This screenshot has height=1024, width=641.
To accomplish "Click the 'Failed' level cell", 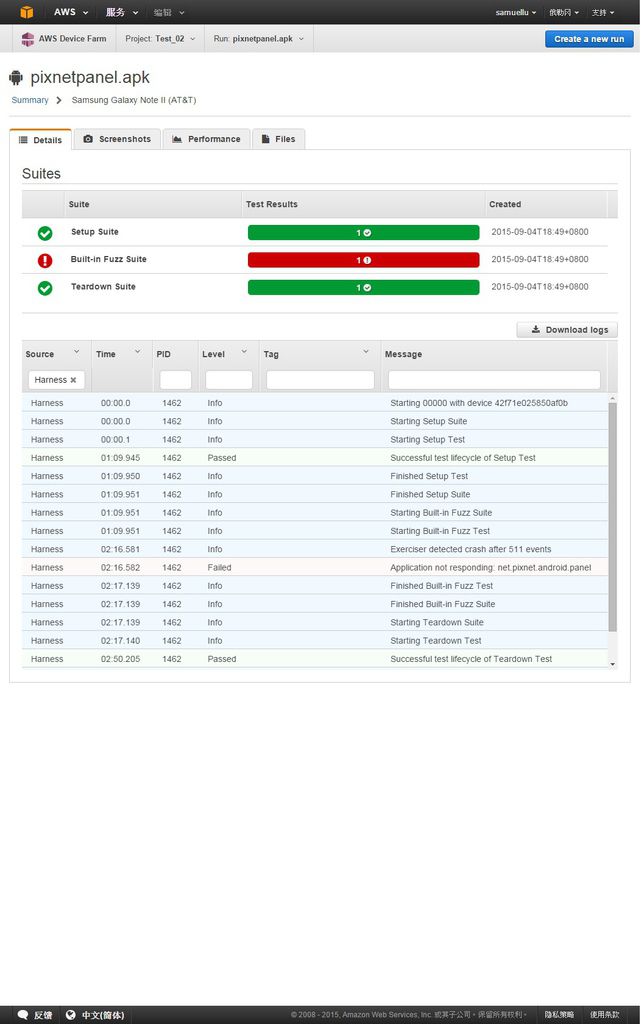I will point(219,568).
